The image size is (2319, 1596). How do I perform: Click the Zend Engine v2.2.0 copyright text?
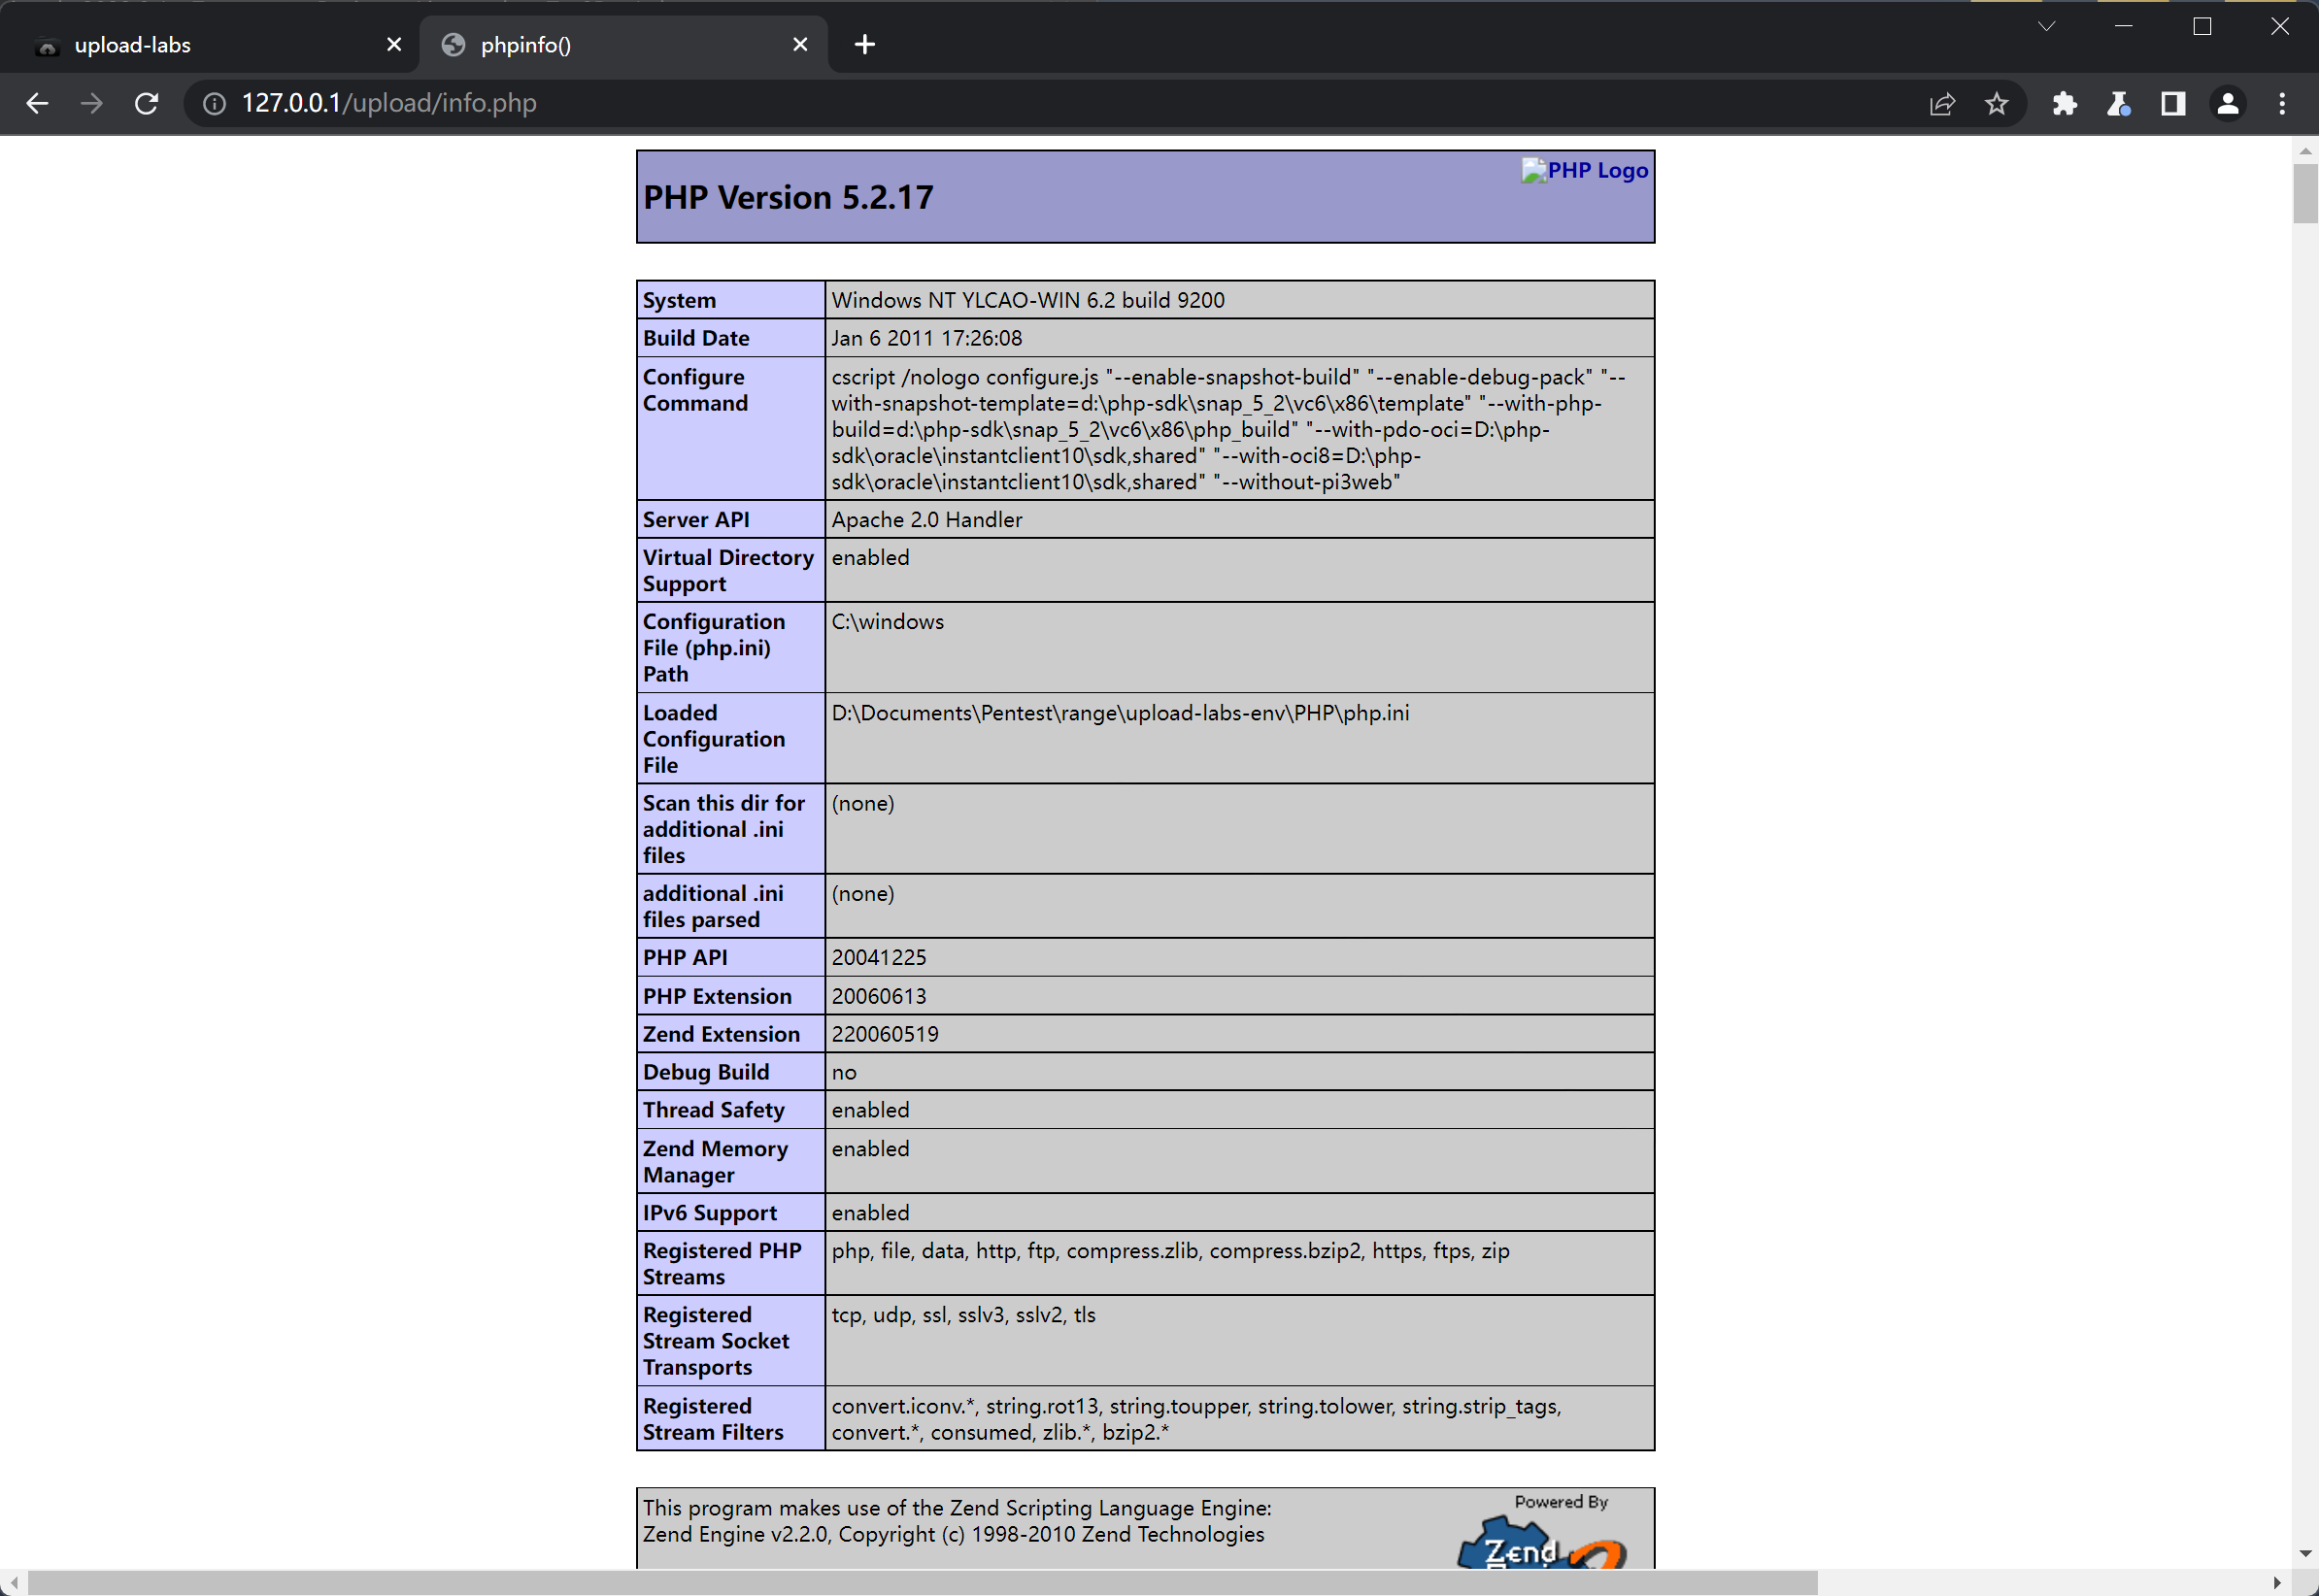click(953, 1535)
